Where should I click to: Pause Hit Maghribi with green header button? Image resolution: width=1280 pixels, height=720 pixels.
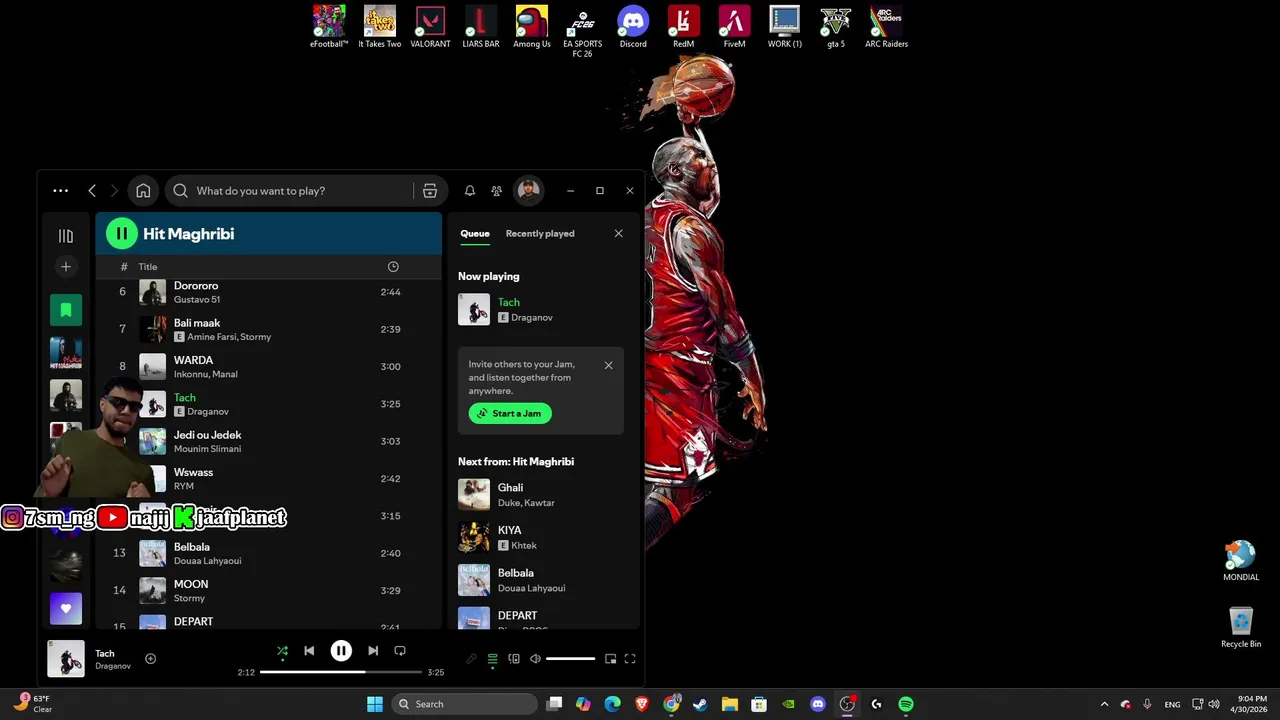pos(121,234)
